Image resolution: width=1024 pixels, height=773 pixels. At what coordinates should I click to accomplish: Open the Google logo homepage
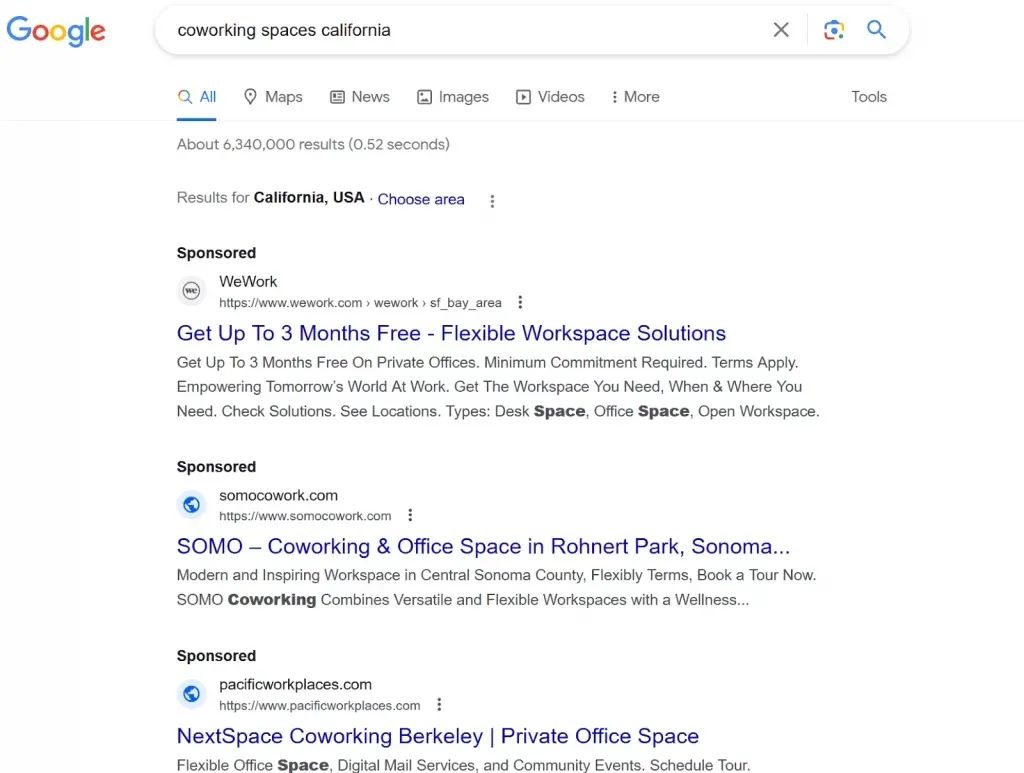56,31
